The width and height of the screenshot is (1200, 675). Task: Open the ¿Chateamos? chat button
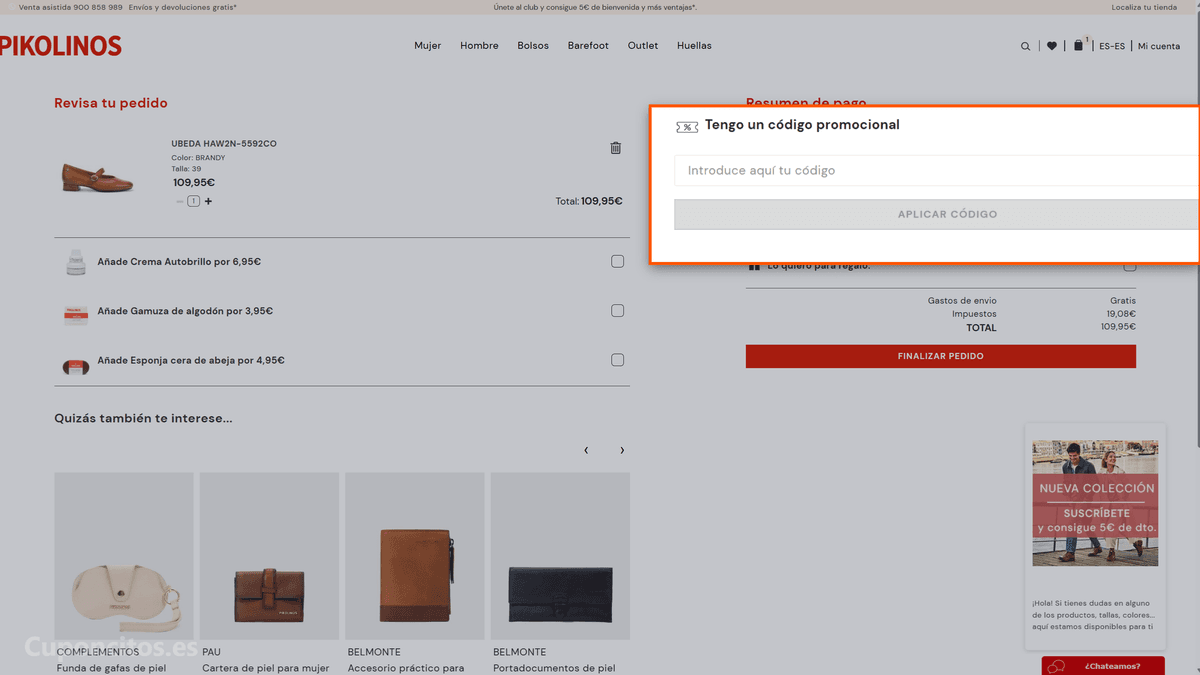pyautogui.click(x=1103, y=666)
